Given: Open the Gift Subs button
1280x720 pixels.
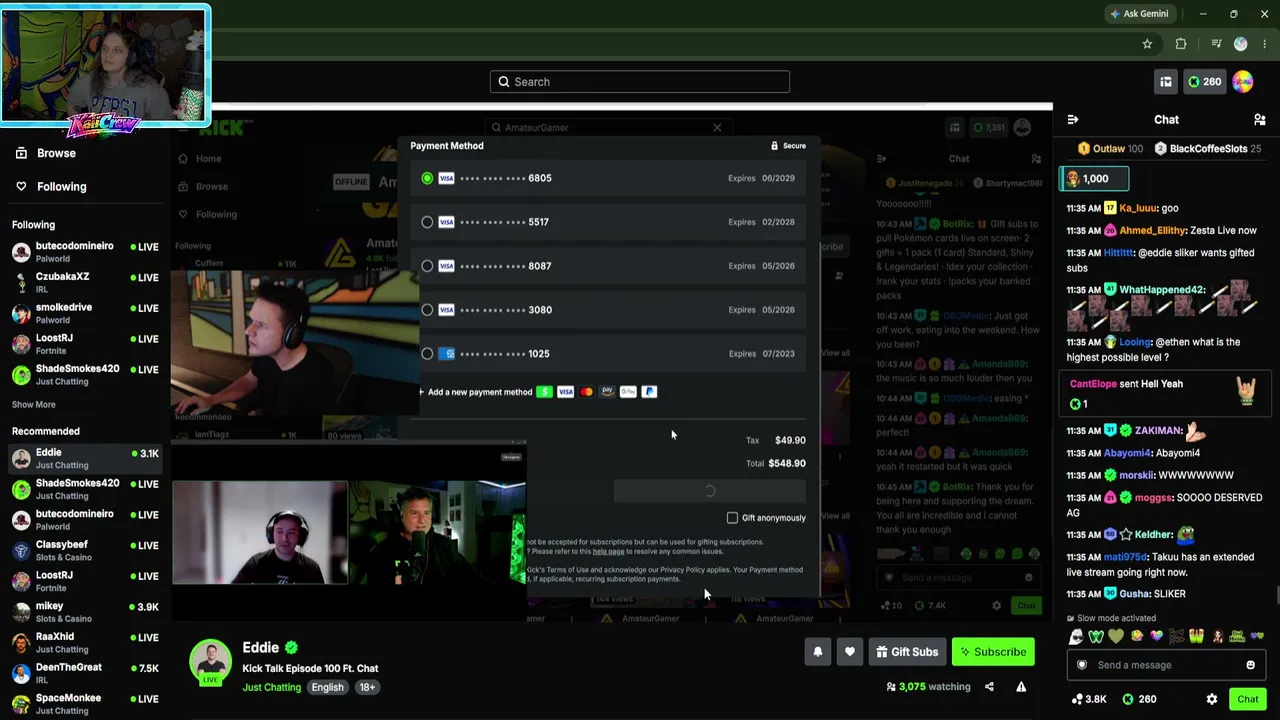Looking at the screenshot, I should click(907, 652).
